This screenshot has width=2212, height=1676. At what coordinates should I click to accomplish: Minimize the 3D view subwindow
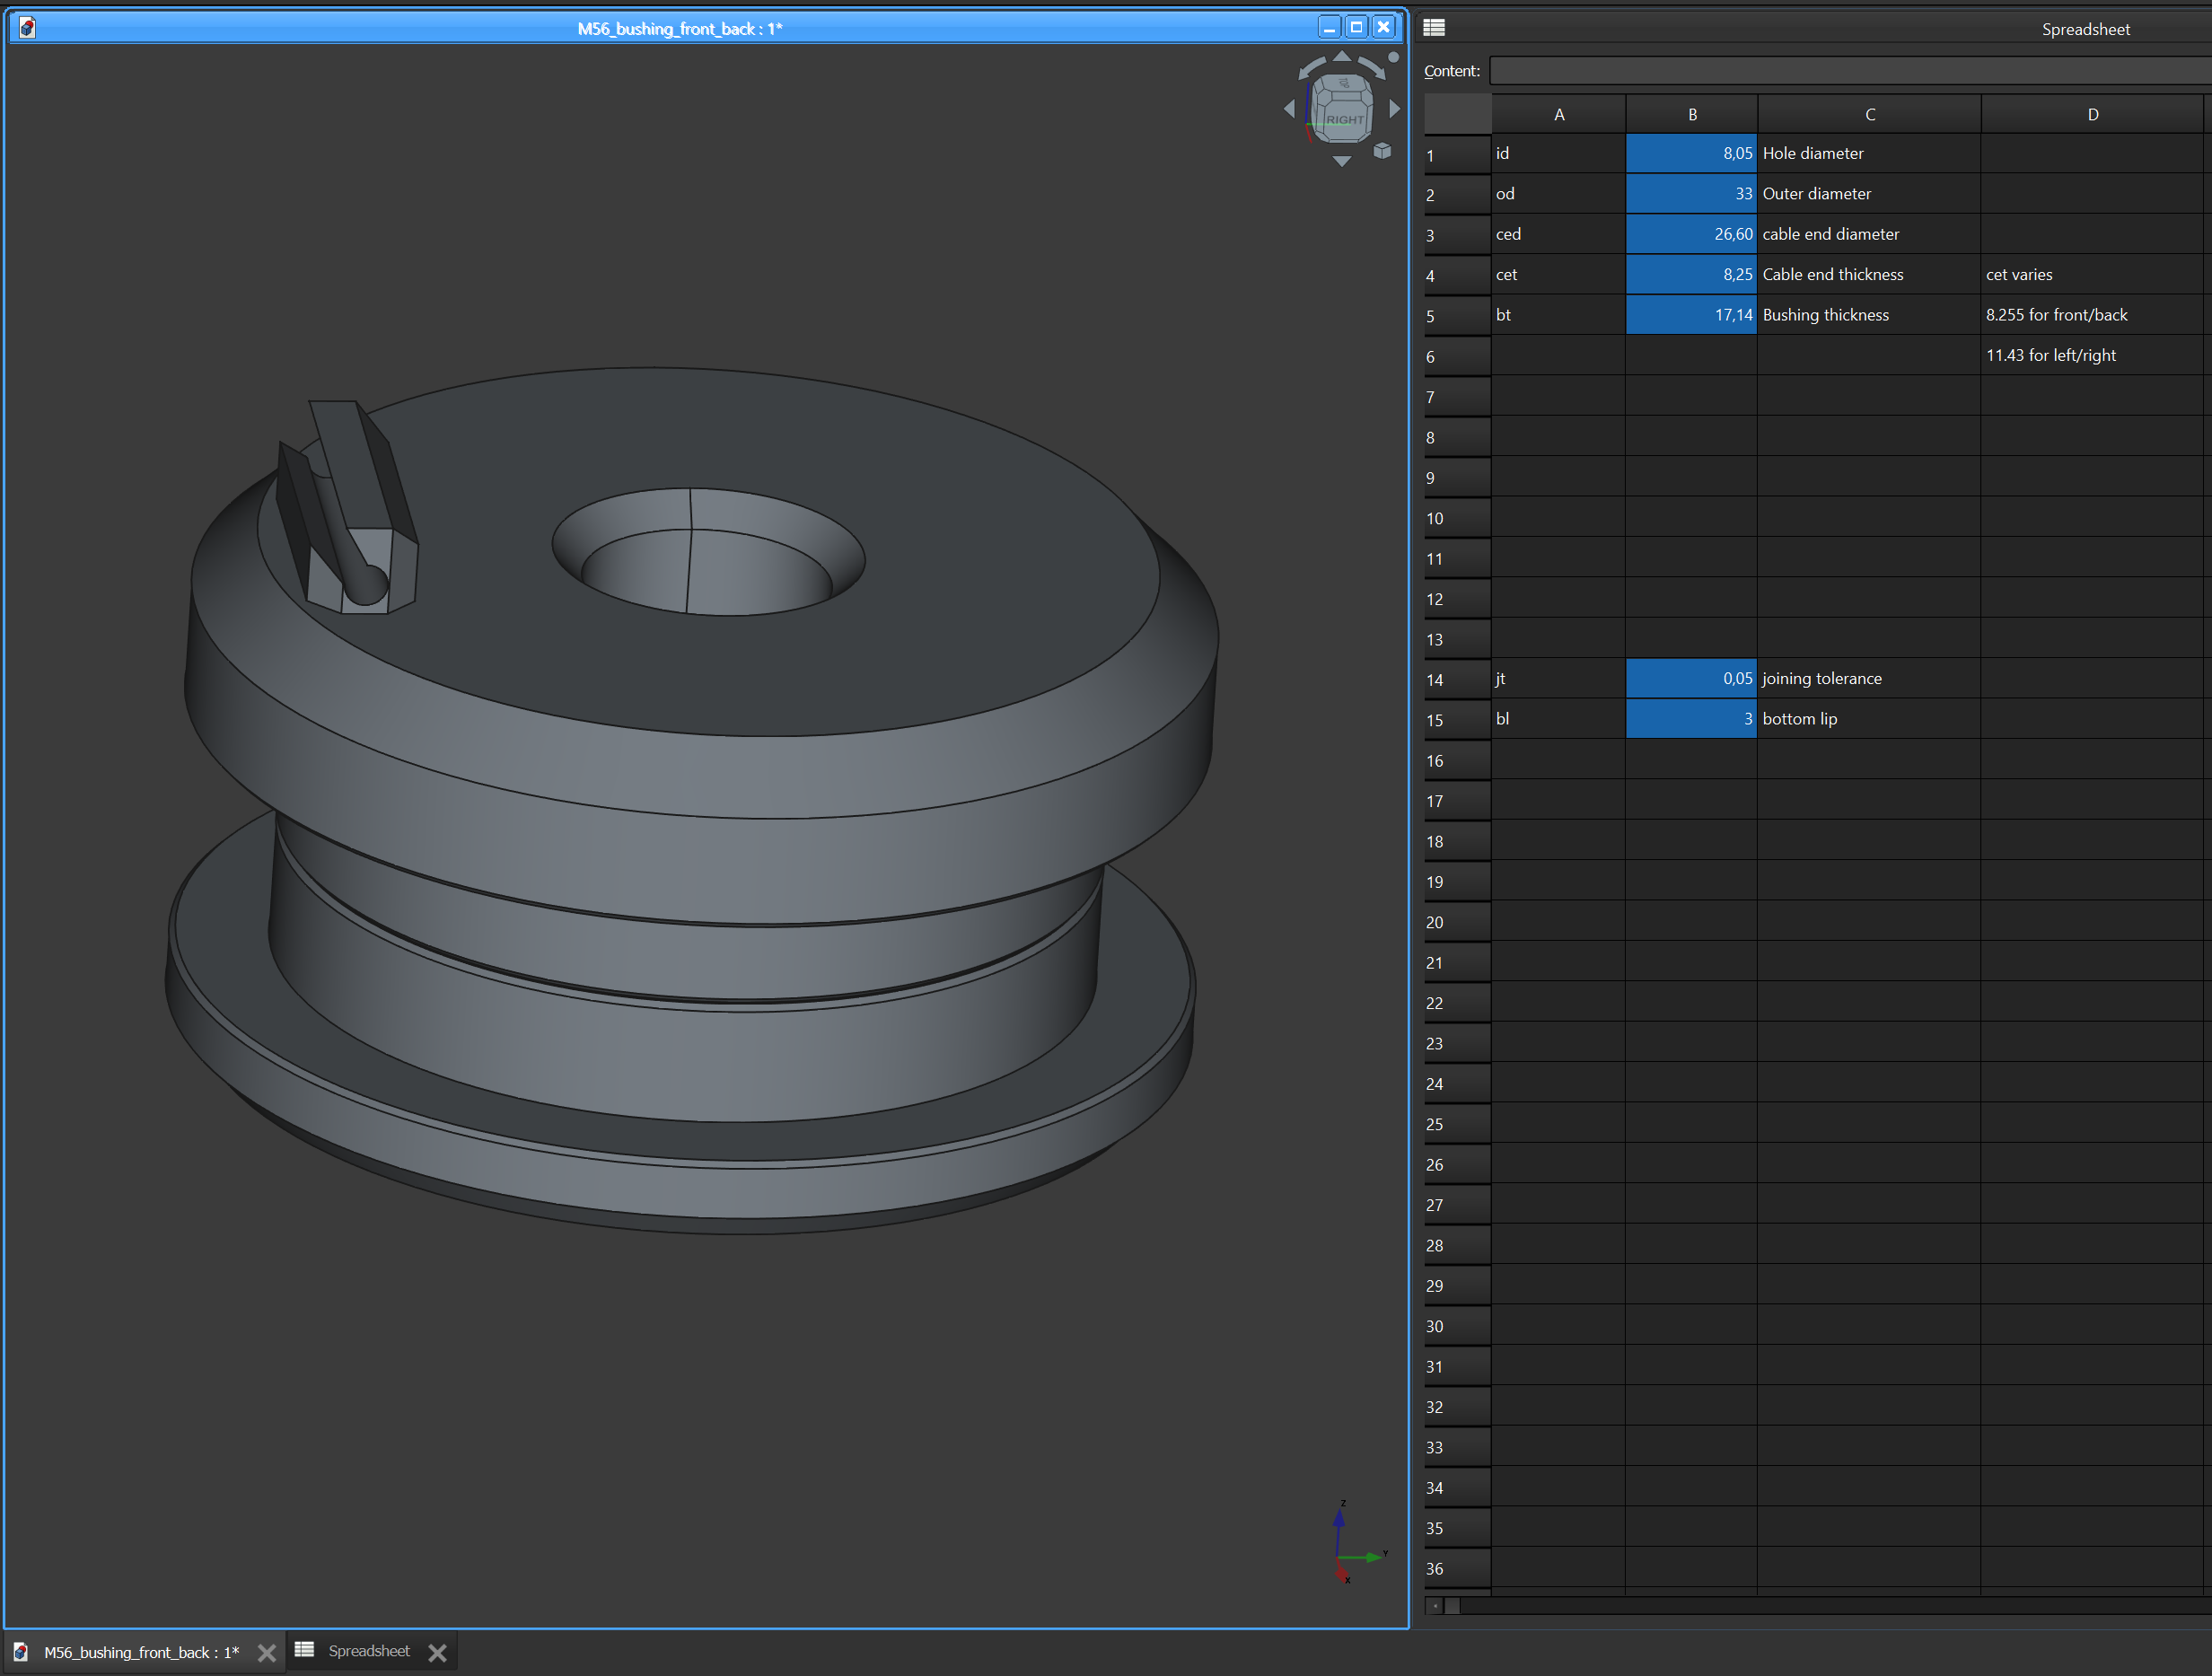(x=1329, y=28)
